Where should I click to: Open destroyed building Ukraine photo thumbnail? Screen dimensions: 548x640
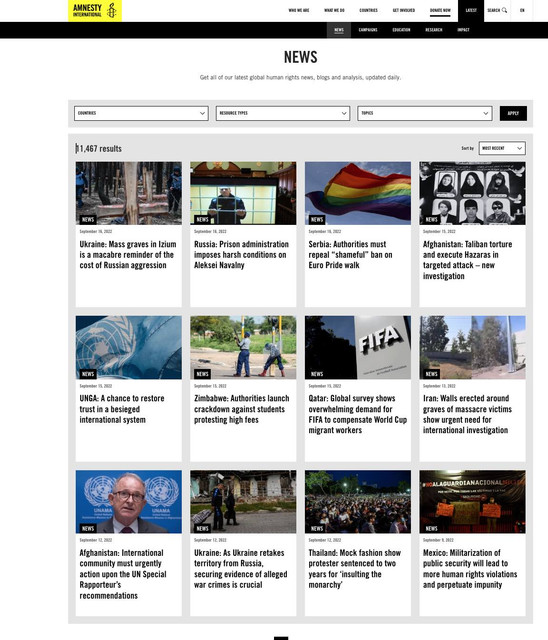[243, 502]
